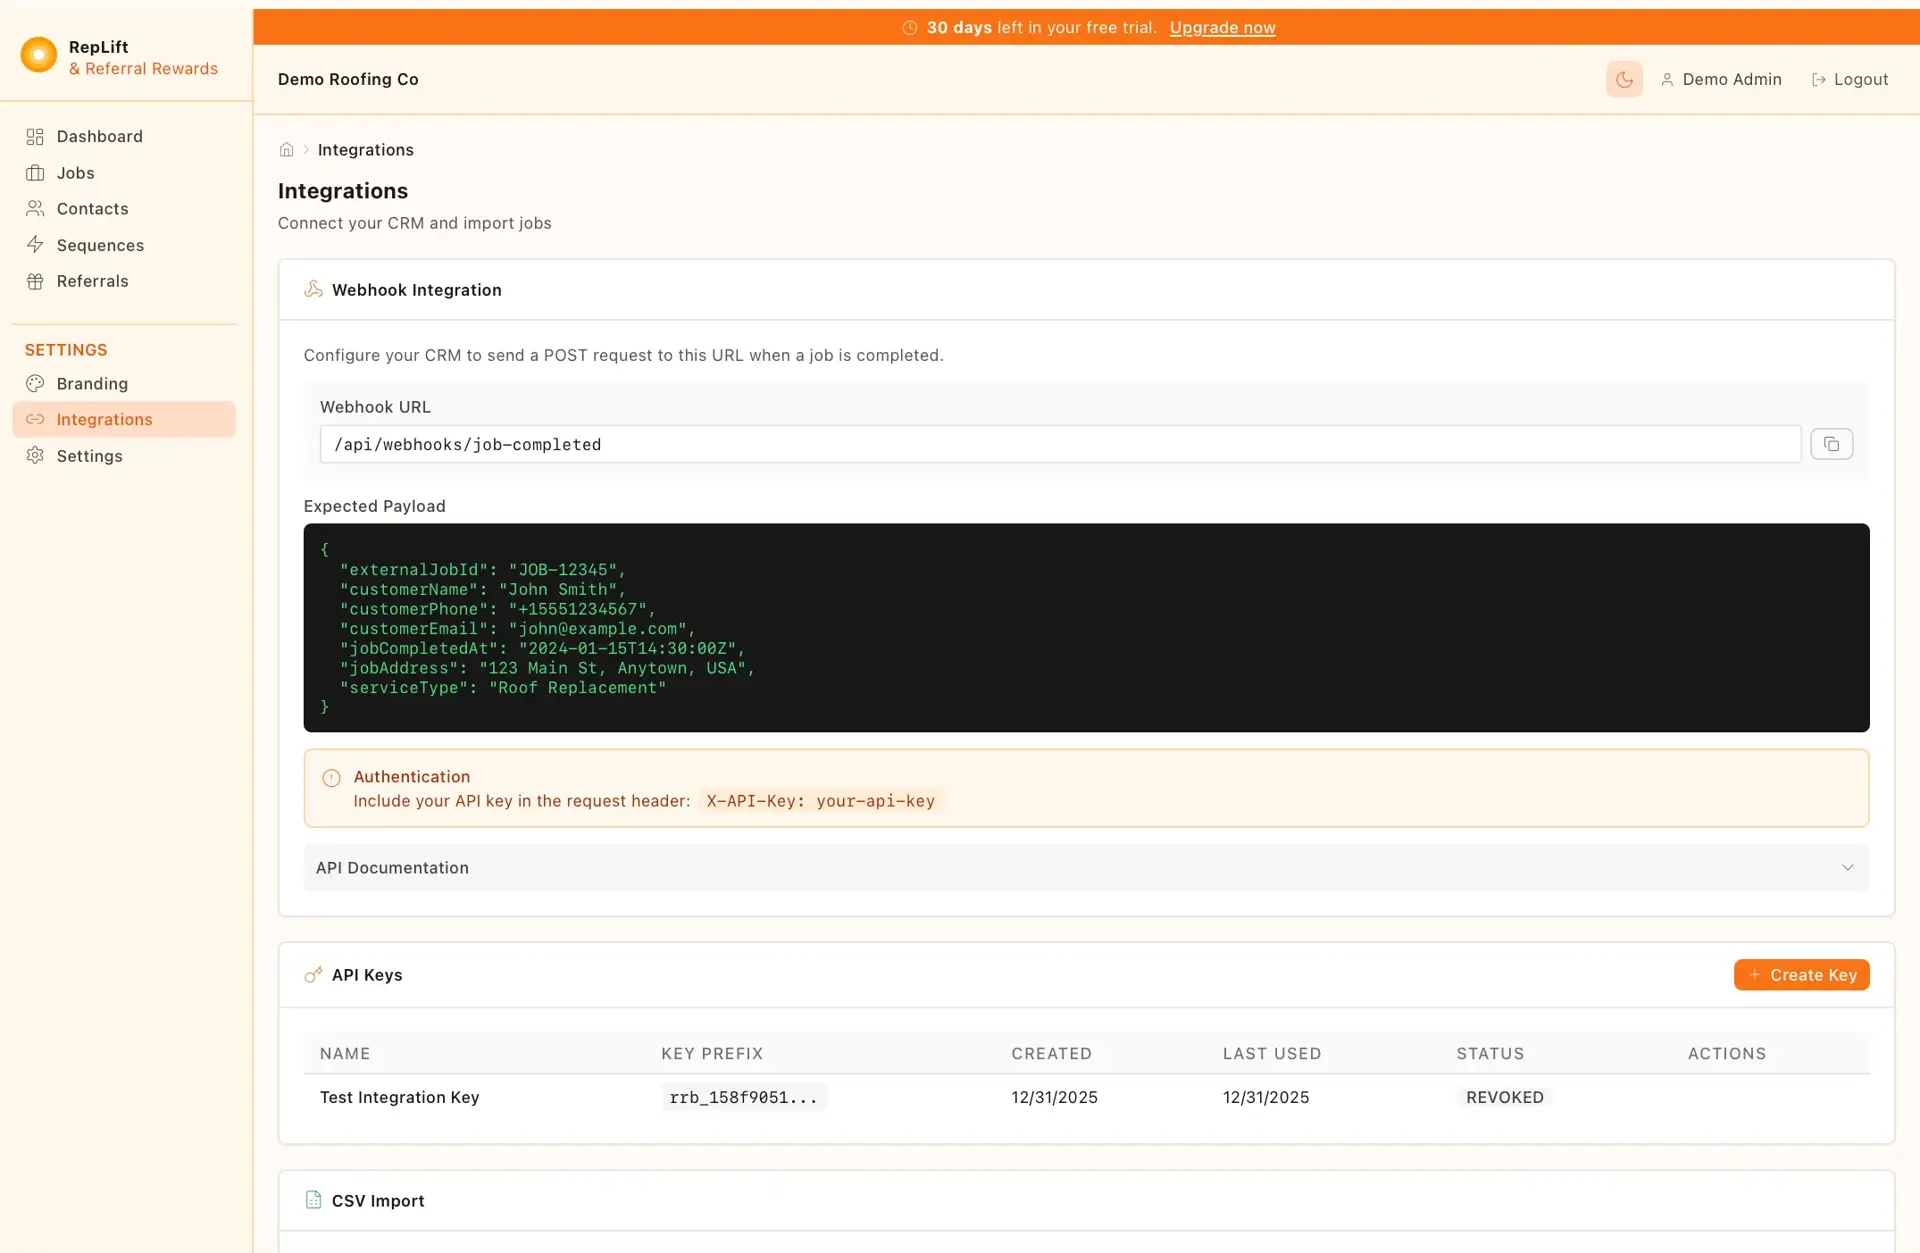
Task: Click the ACTIONS column header
Action: tap(1726, 1054)
